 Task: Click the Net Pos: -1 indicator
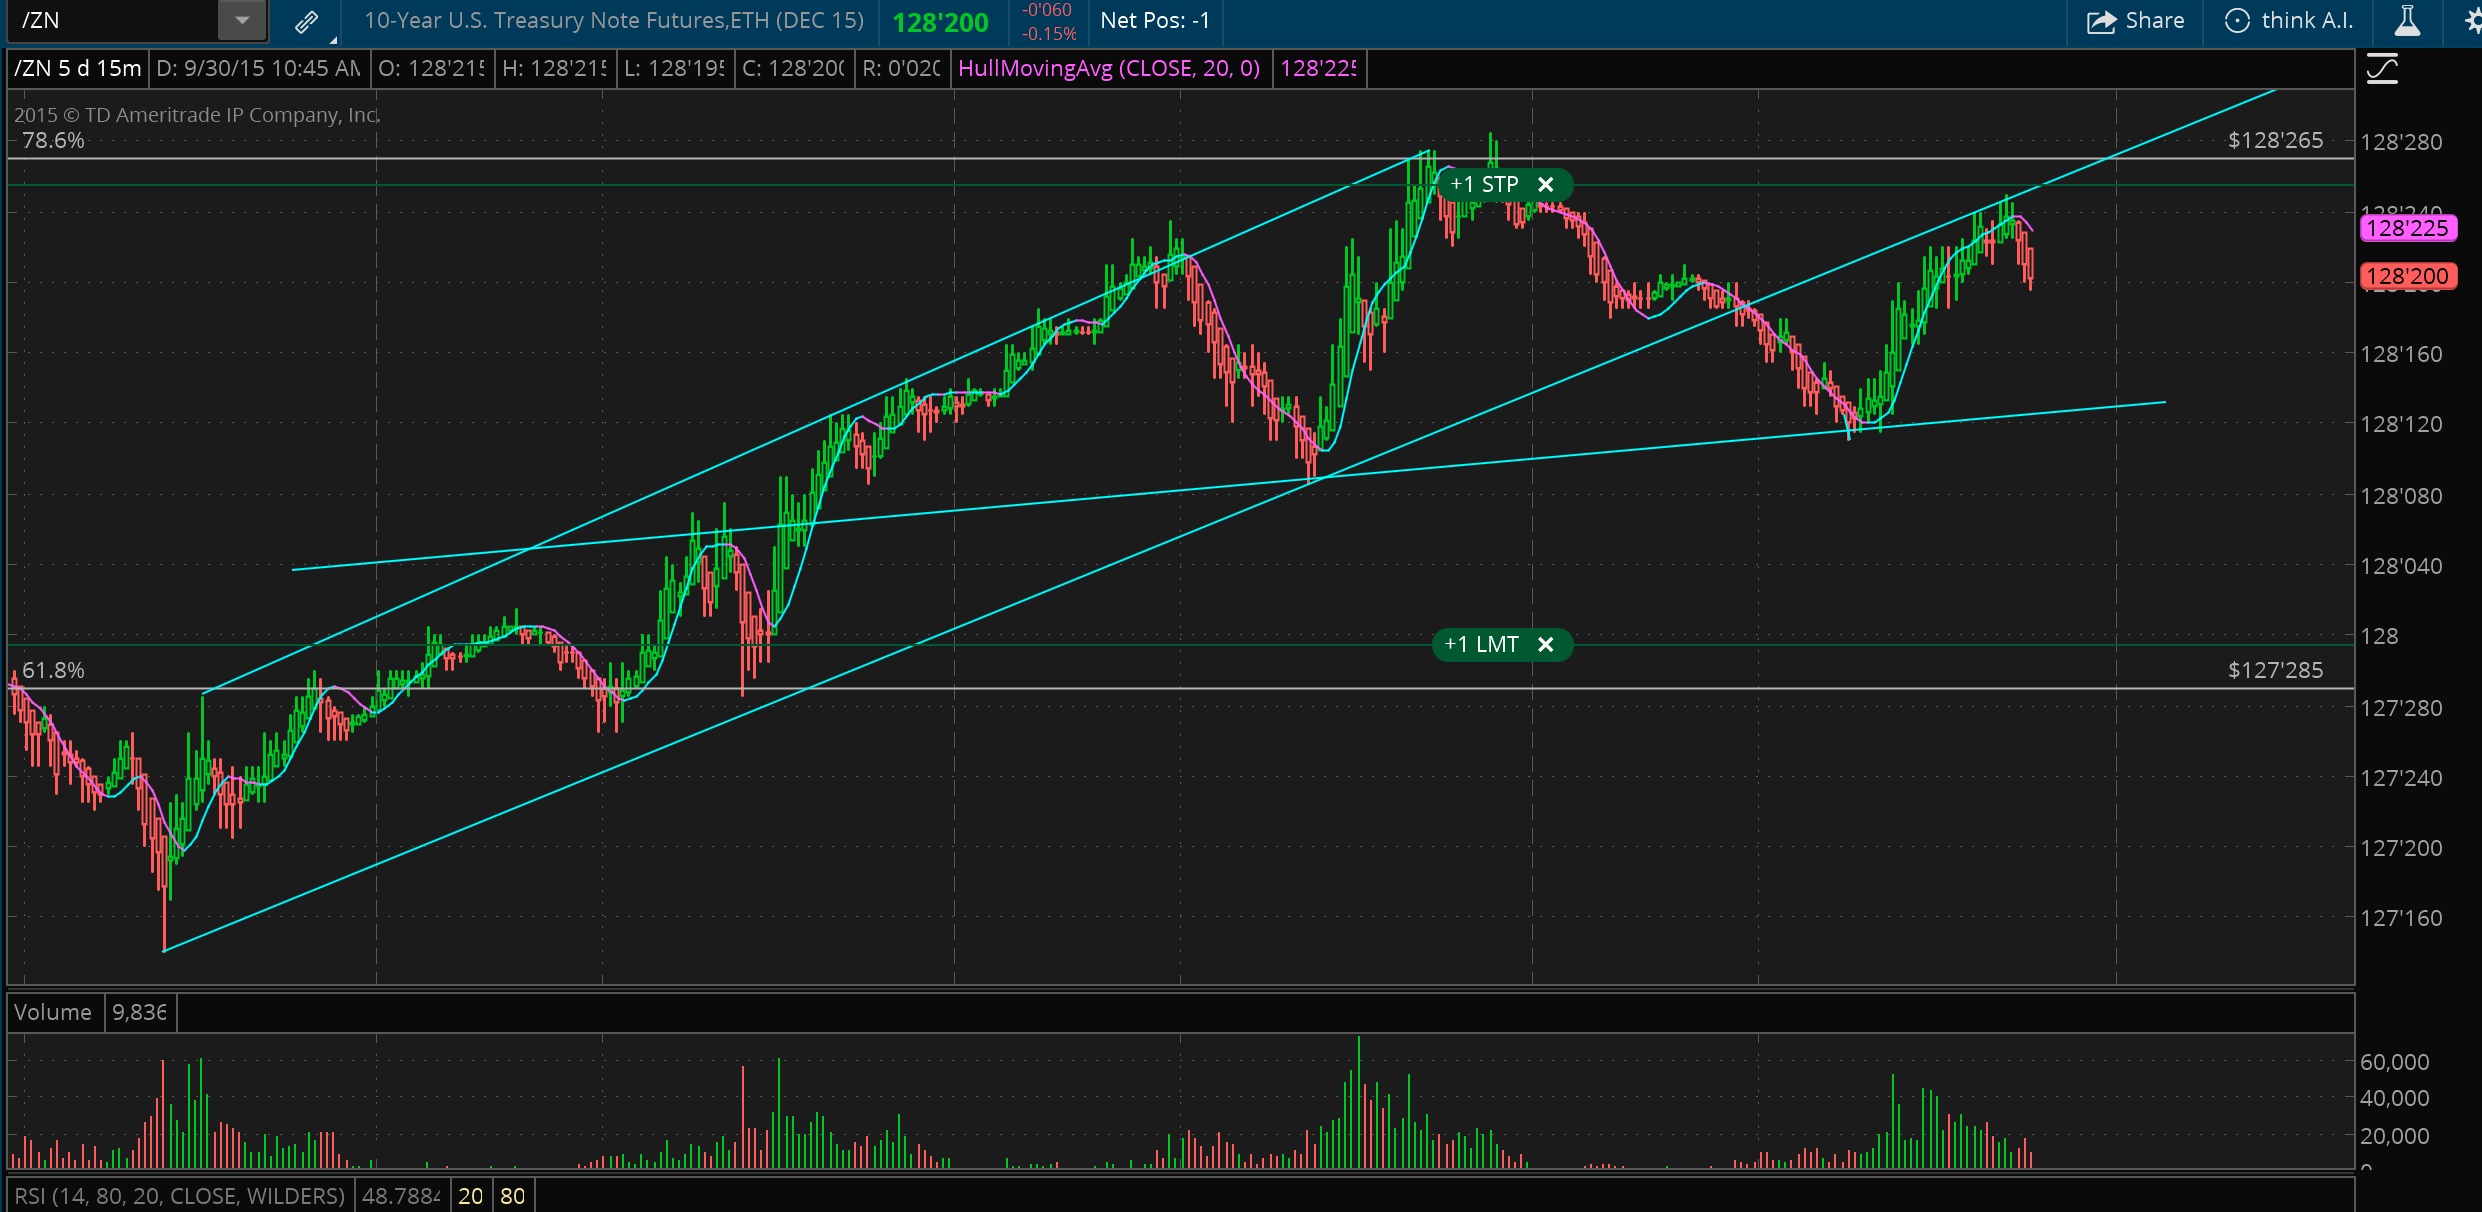pyautogui.click(x=1154, y=21)
